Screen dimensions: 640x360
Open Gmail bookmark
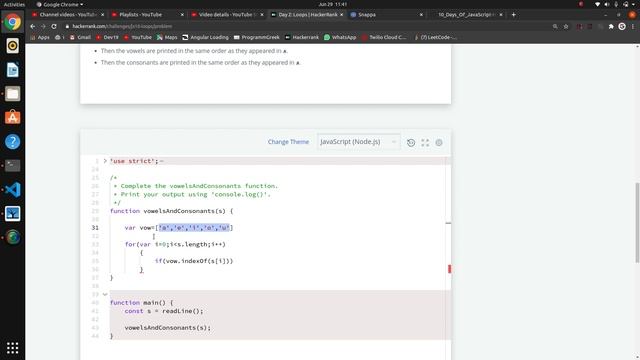[80, 37]
